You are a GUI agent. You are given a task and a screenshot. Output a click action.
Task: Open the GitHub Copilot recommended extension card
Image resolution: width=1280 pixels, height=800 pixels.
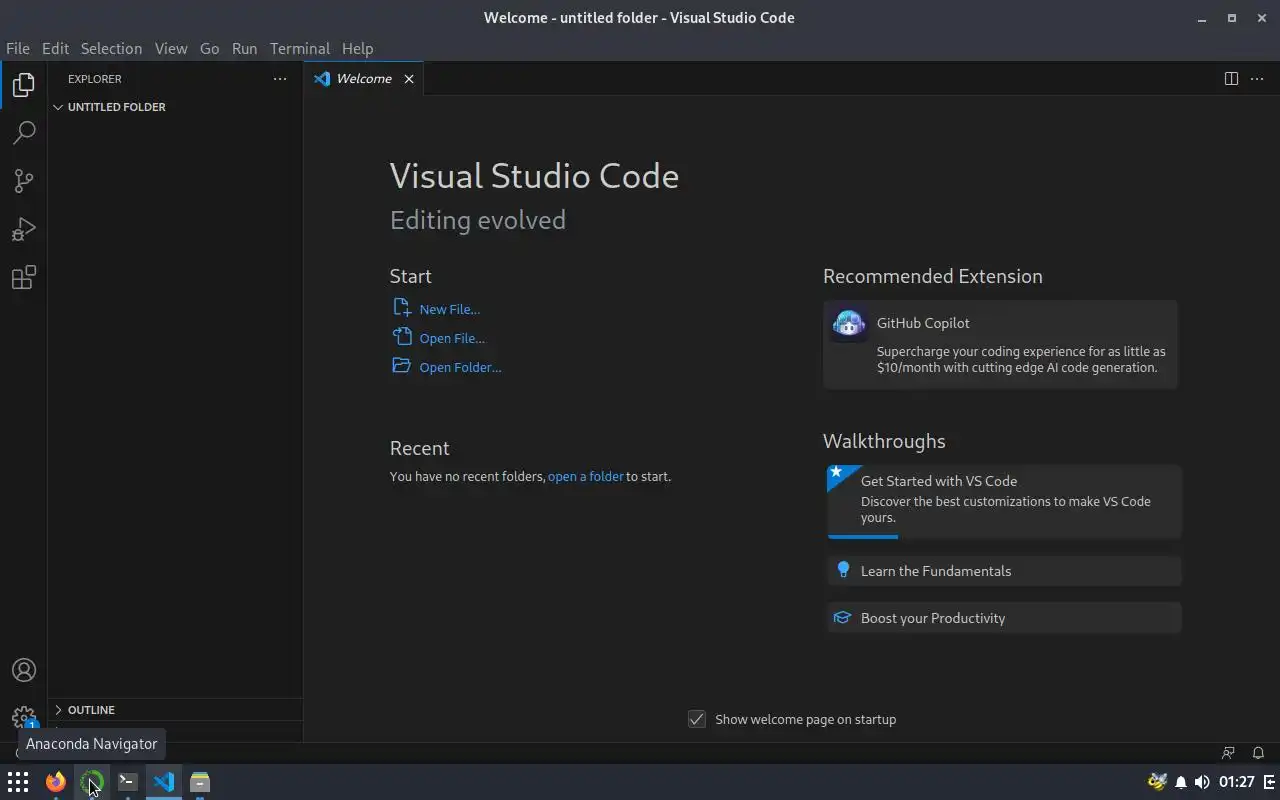[1001, 344]
